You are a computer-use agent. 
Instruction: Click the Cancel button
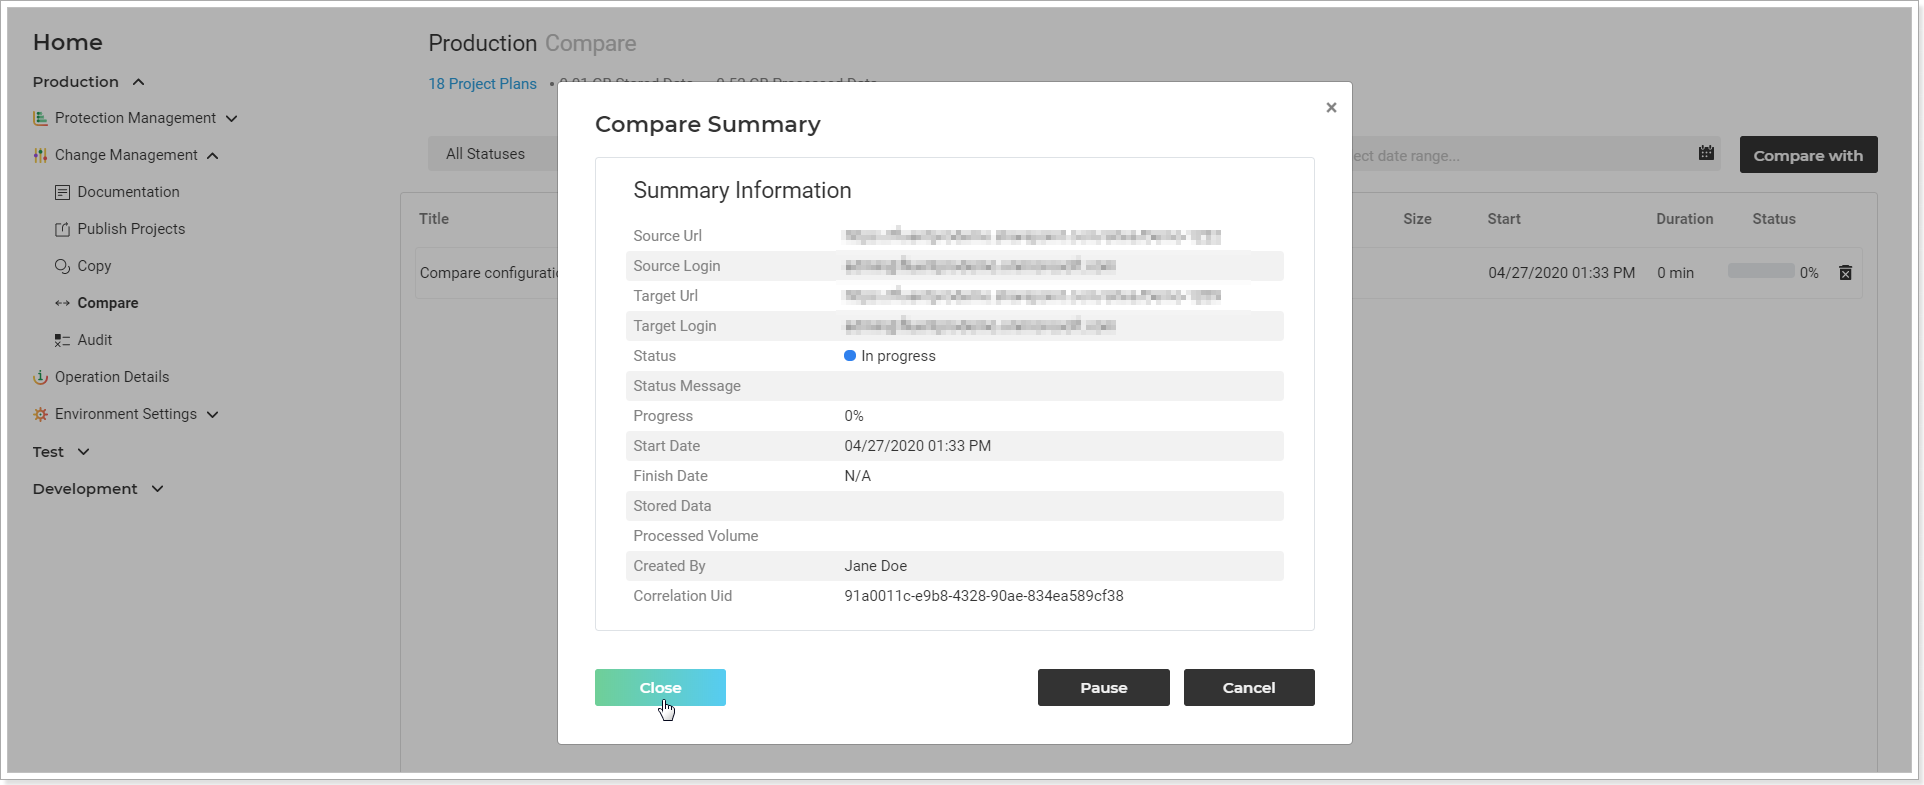pyautogui.click(x=1249, y=687)
